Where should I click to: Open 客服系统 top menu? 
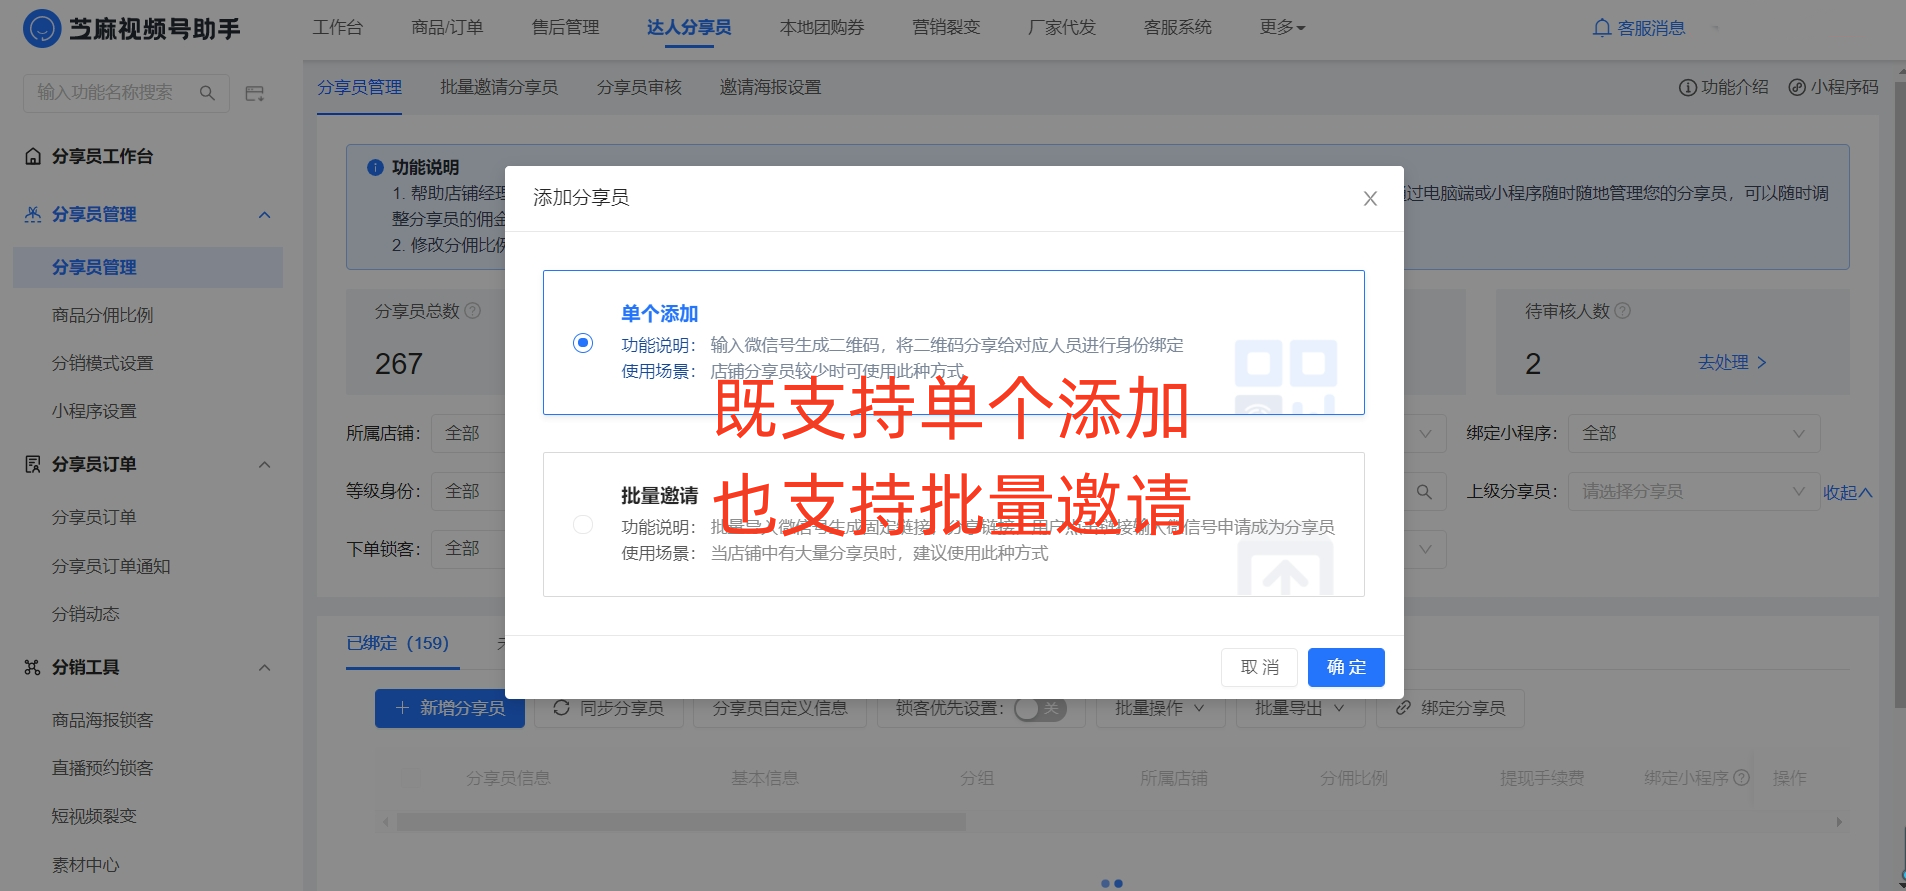click(x=1178, y=28)
